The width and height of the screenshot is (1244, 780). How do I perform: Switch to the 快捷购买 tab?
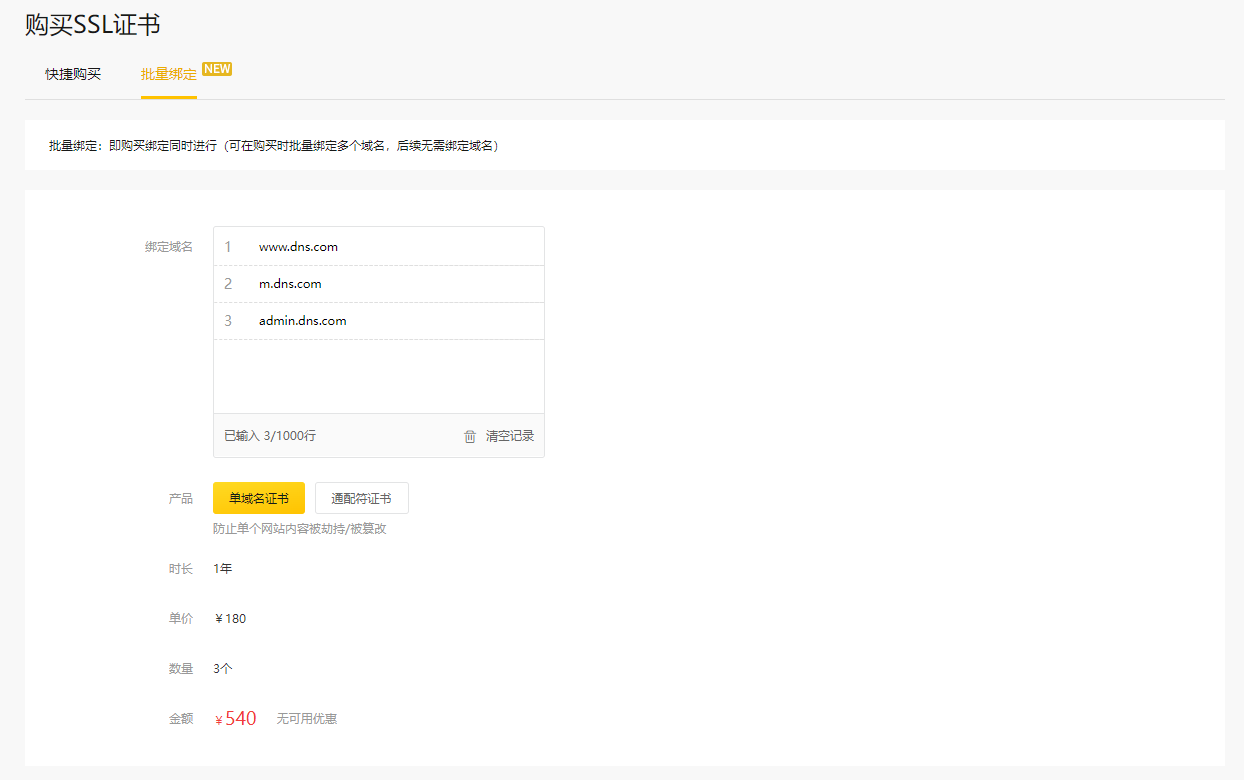tap(73, 74)
